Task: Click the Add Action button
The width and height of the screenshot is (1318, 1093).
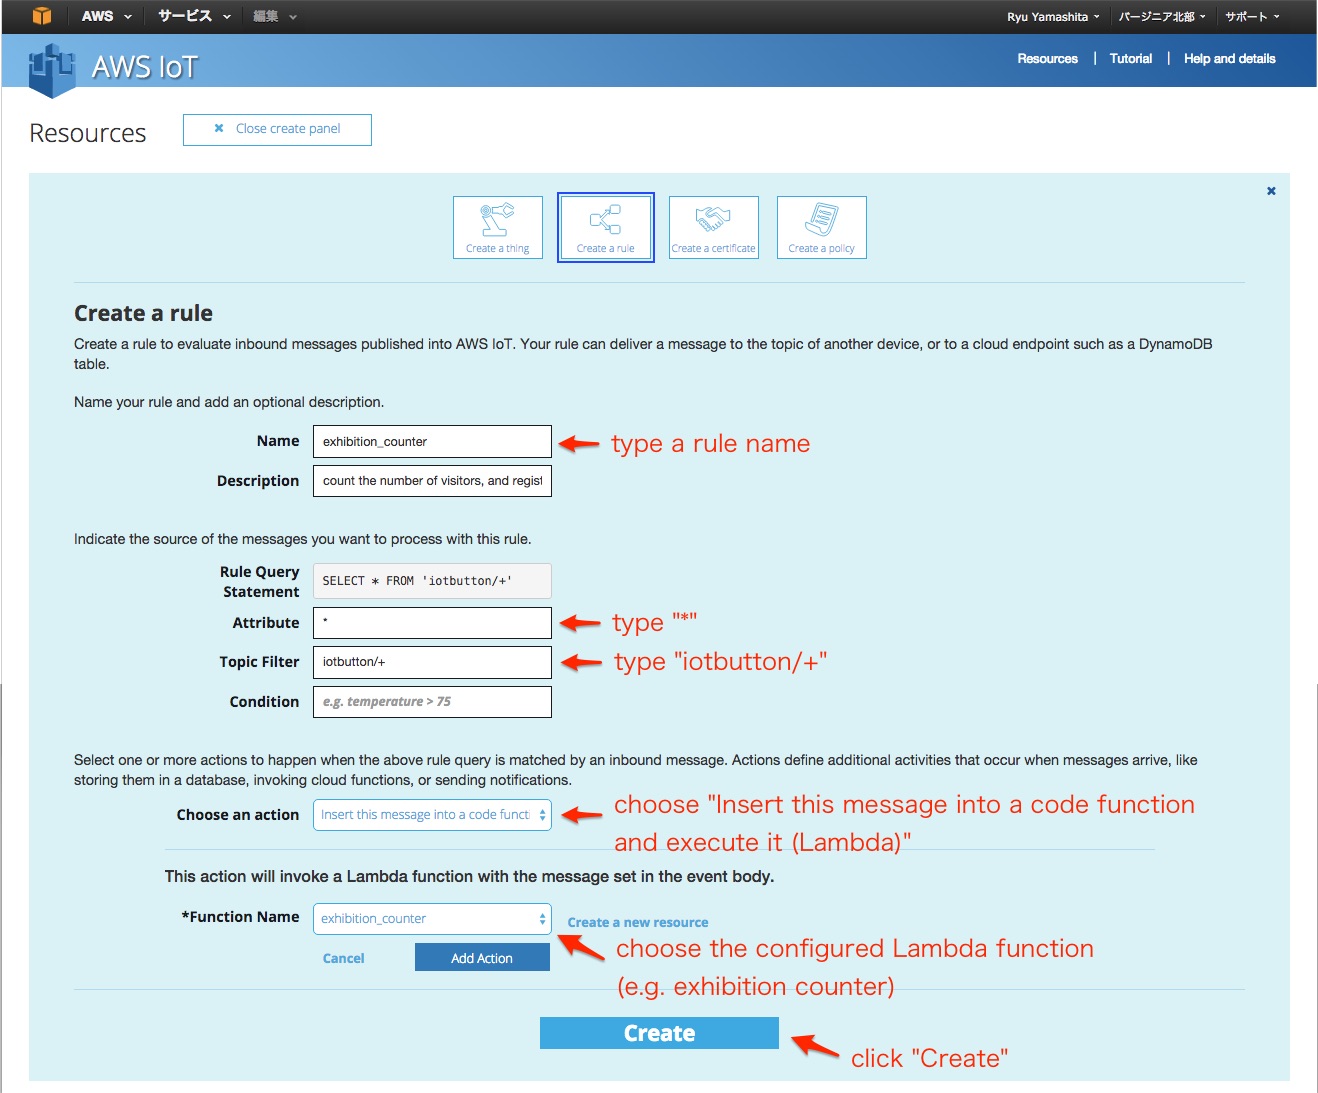Action: click(x=482, y=958)
